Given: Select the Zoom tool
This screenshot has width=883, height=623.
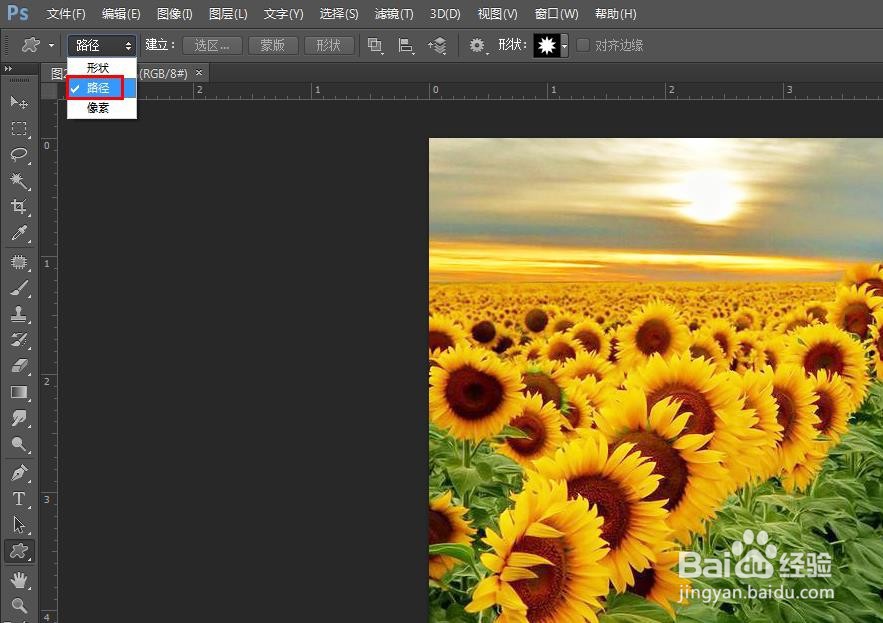Looking at the screenshot, I should [19, 605].
